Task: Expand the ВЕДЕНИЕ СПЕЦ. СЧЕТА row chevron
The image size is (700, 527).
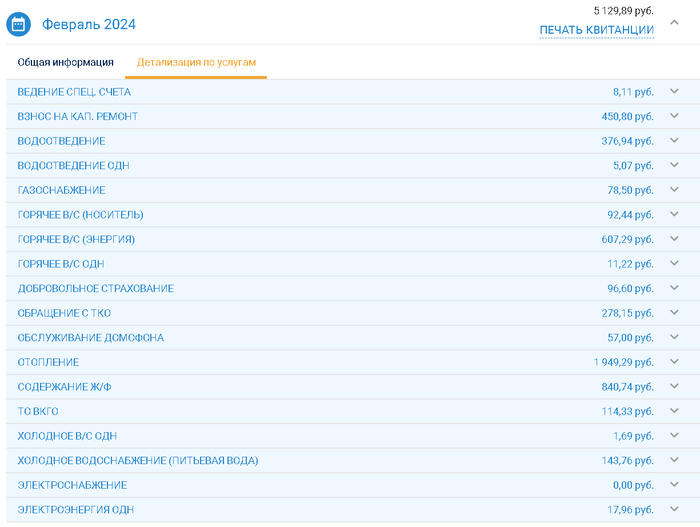Action: [674, 92]
